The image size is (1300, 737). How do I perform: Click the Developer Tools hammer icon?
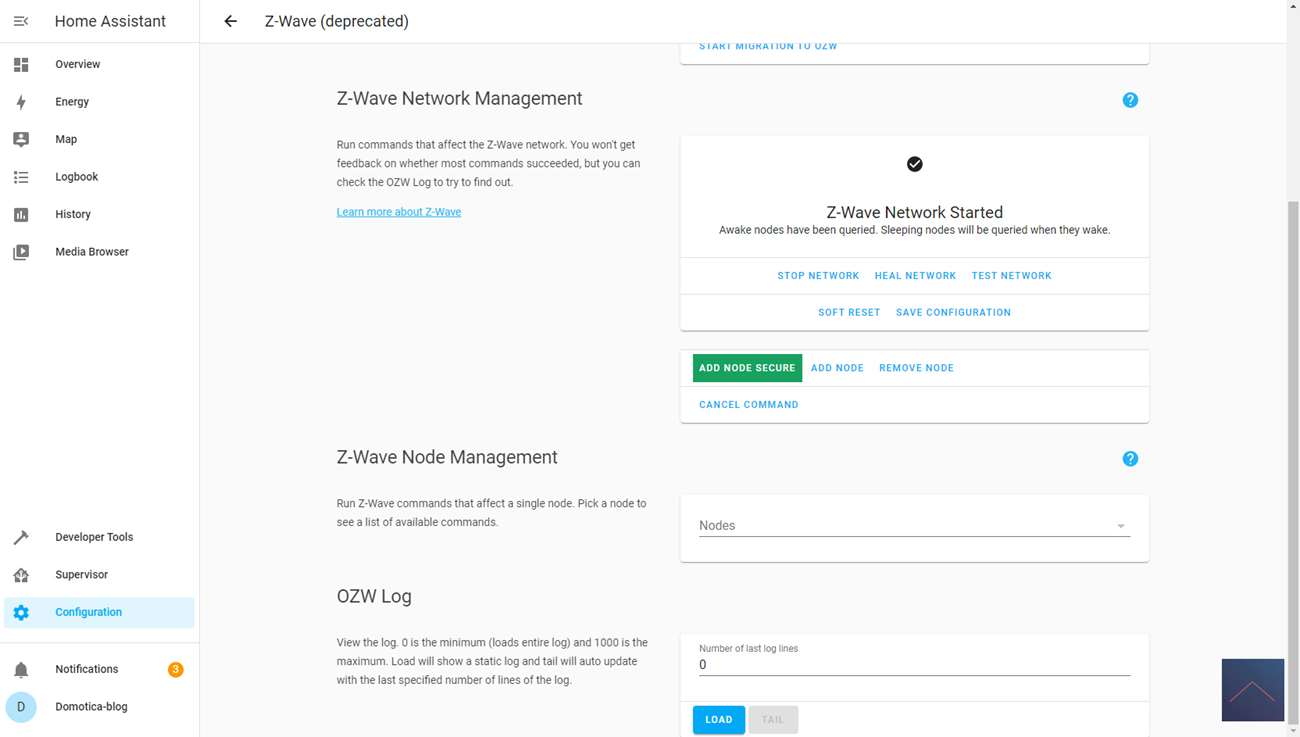pos(21,538)
